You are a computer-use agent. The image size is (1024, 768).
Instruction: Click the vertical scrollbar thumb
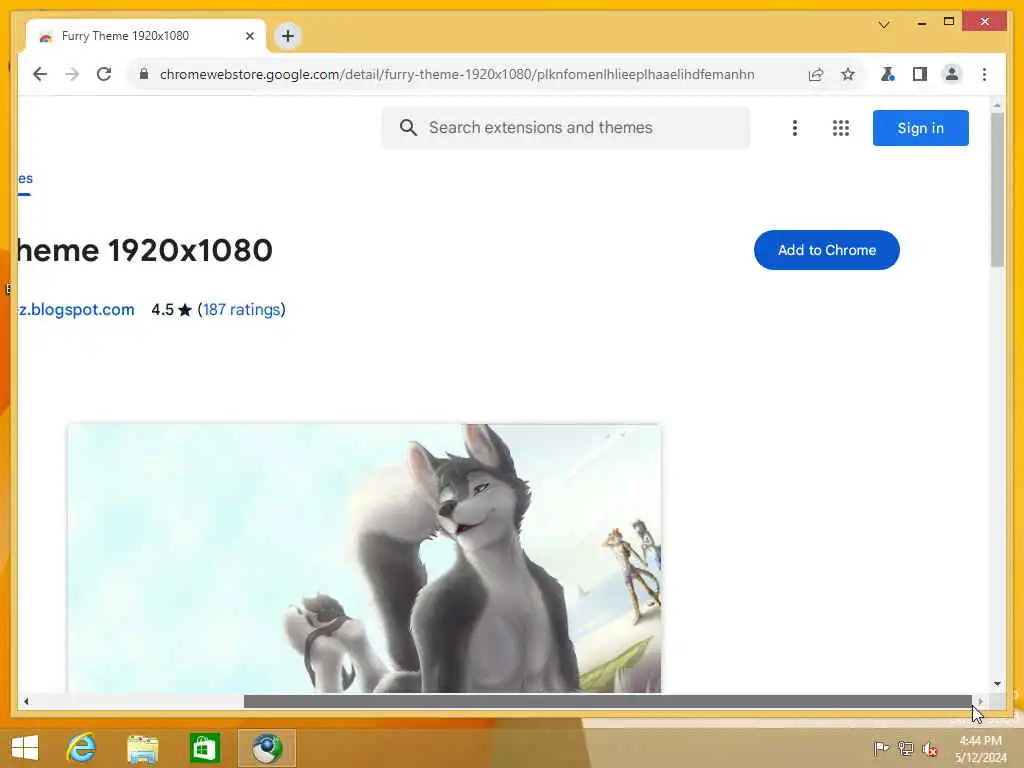pyautogui.click(x=997, y=190)
